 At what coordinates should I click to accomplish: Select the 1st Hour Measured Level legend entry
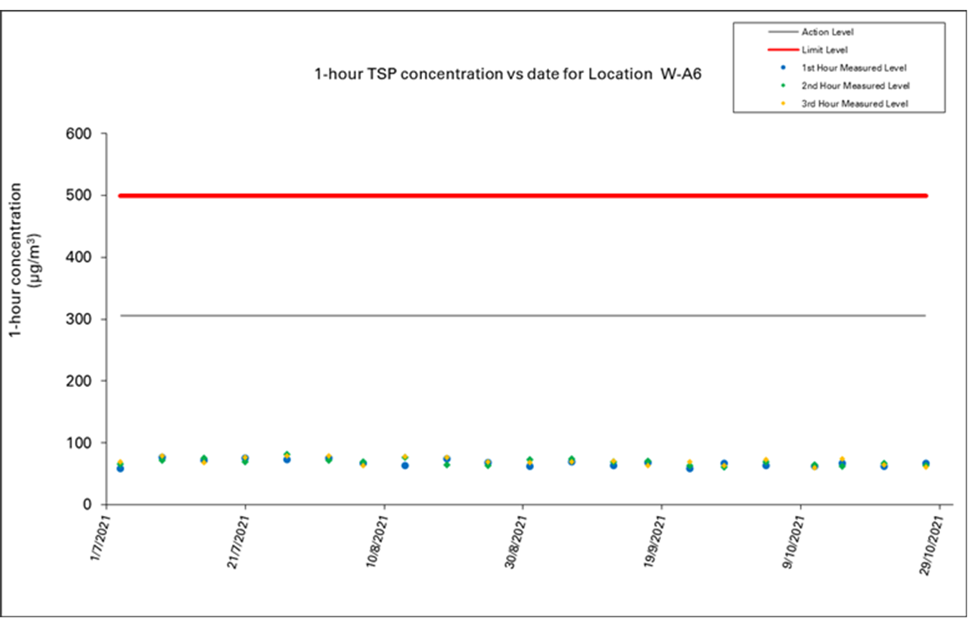pos(854,68)
